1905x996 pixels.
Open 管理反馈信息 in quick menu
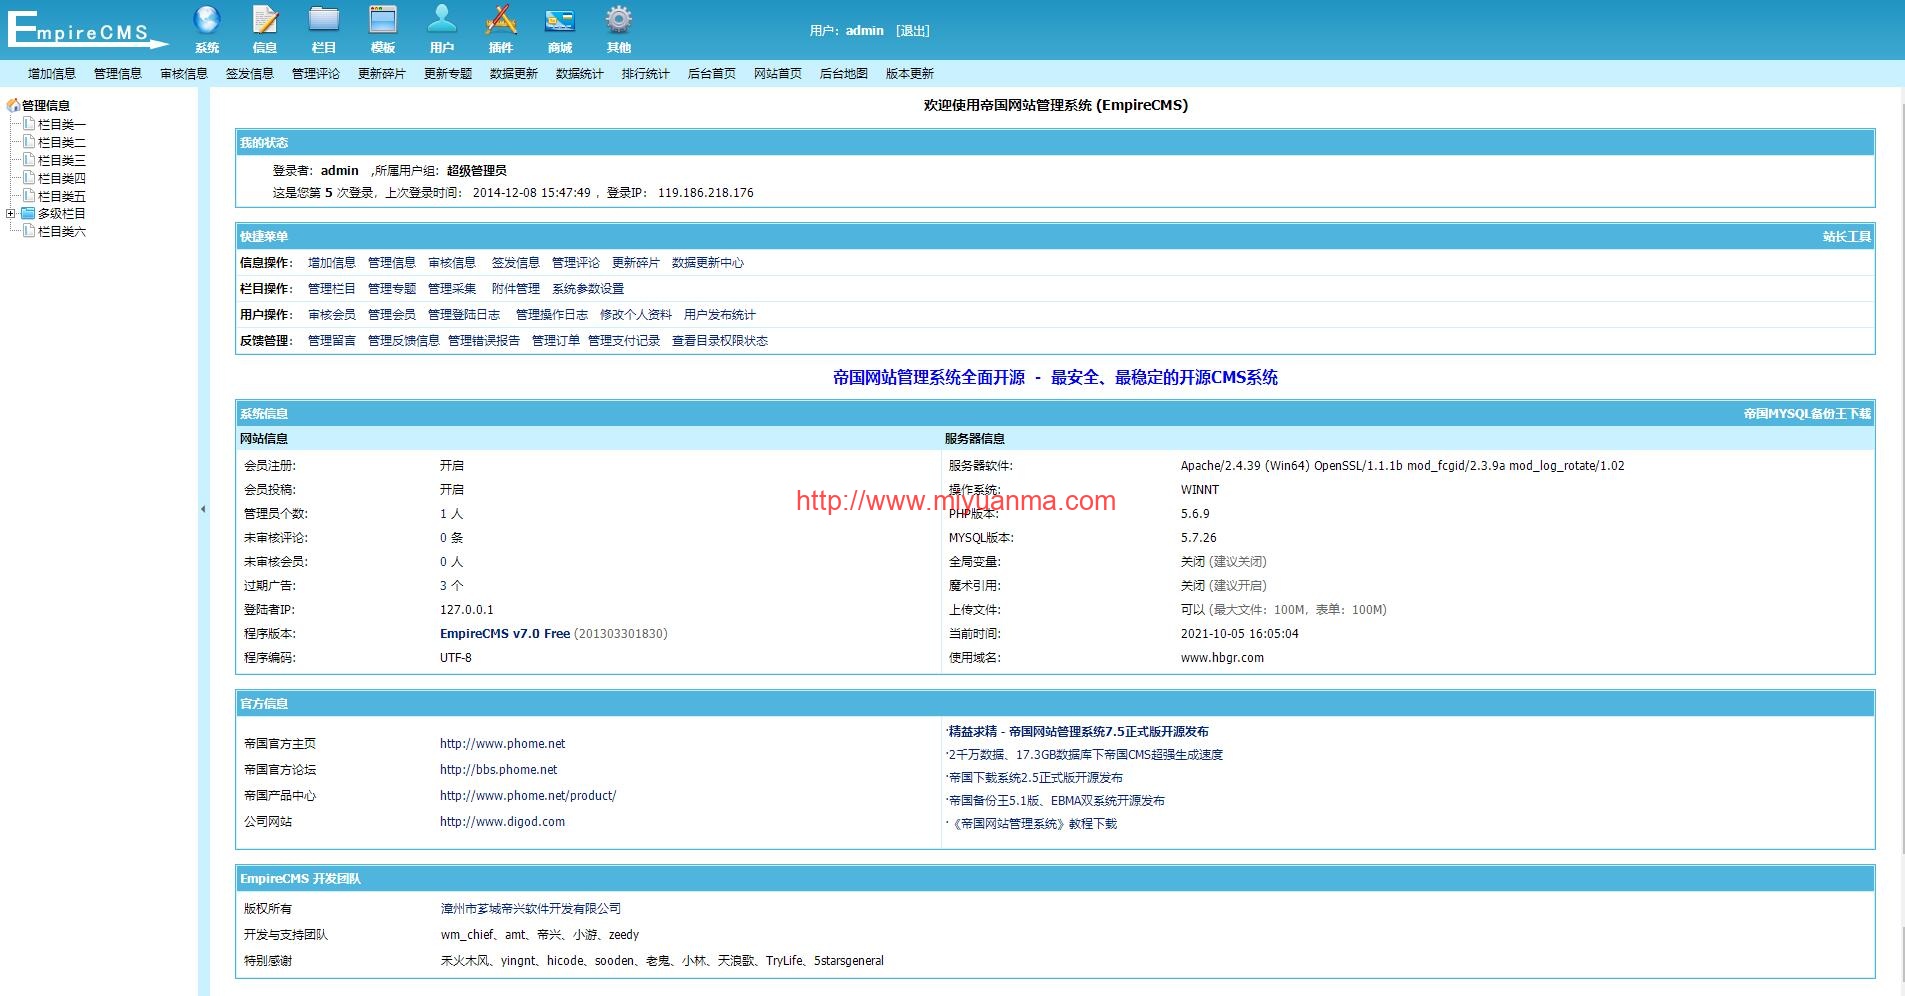click(x=404, y=341)
